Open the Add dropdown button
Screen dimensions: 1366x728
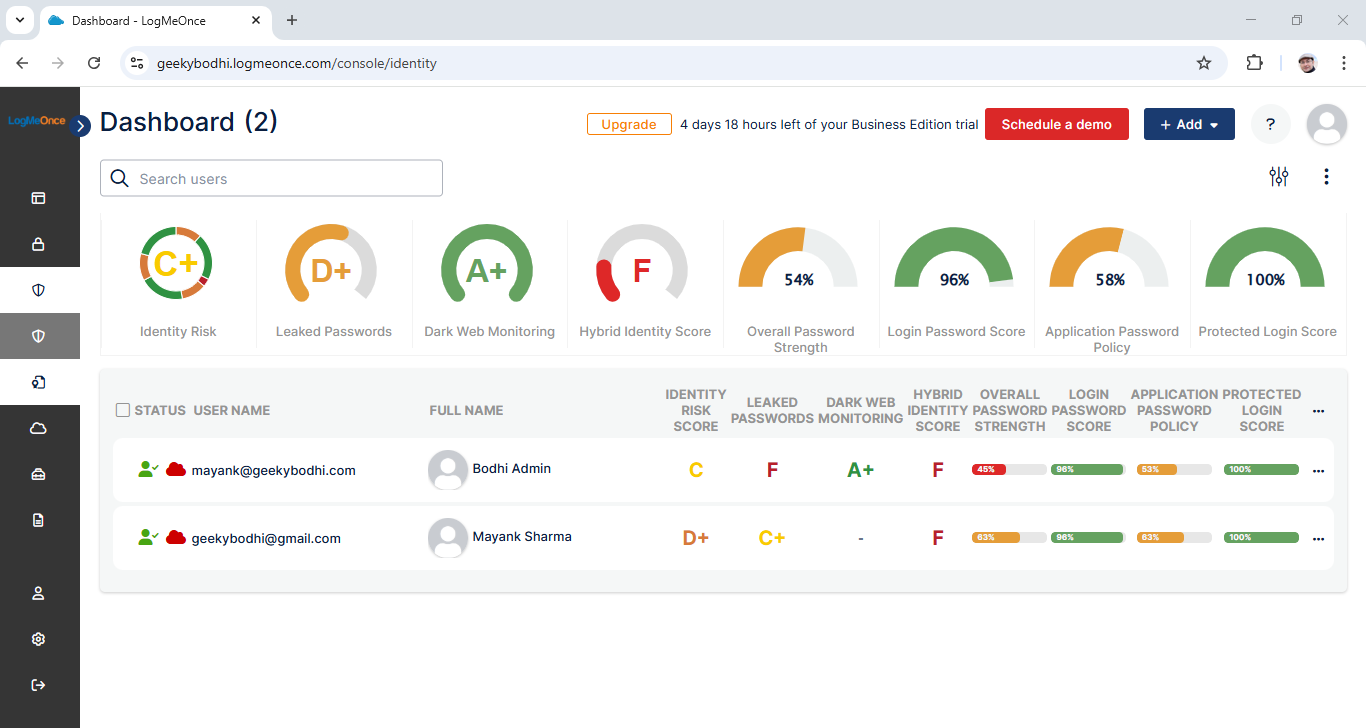click(x=1189, y=124)
